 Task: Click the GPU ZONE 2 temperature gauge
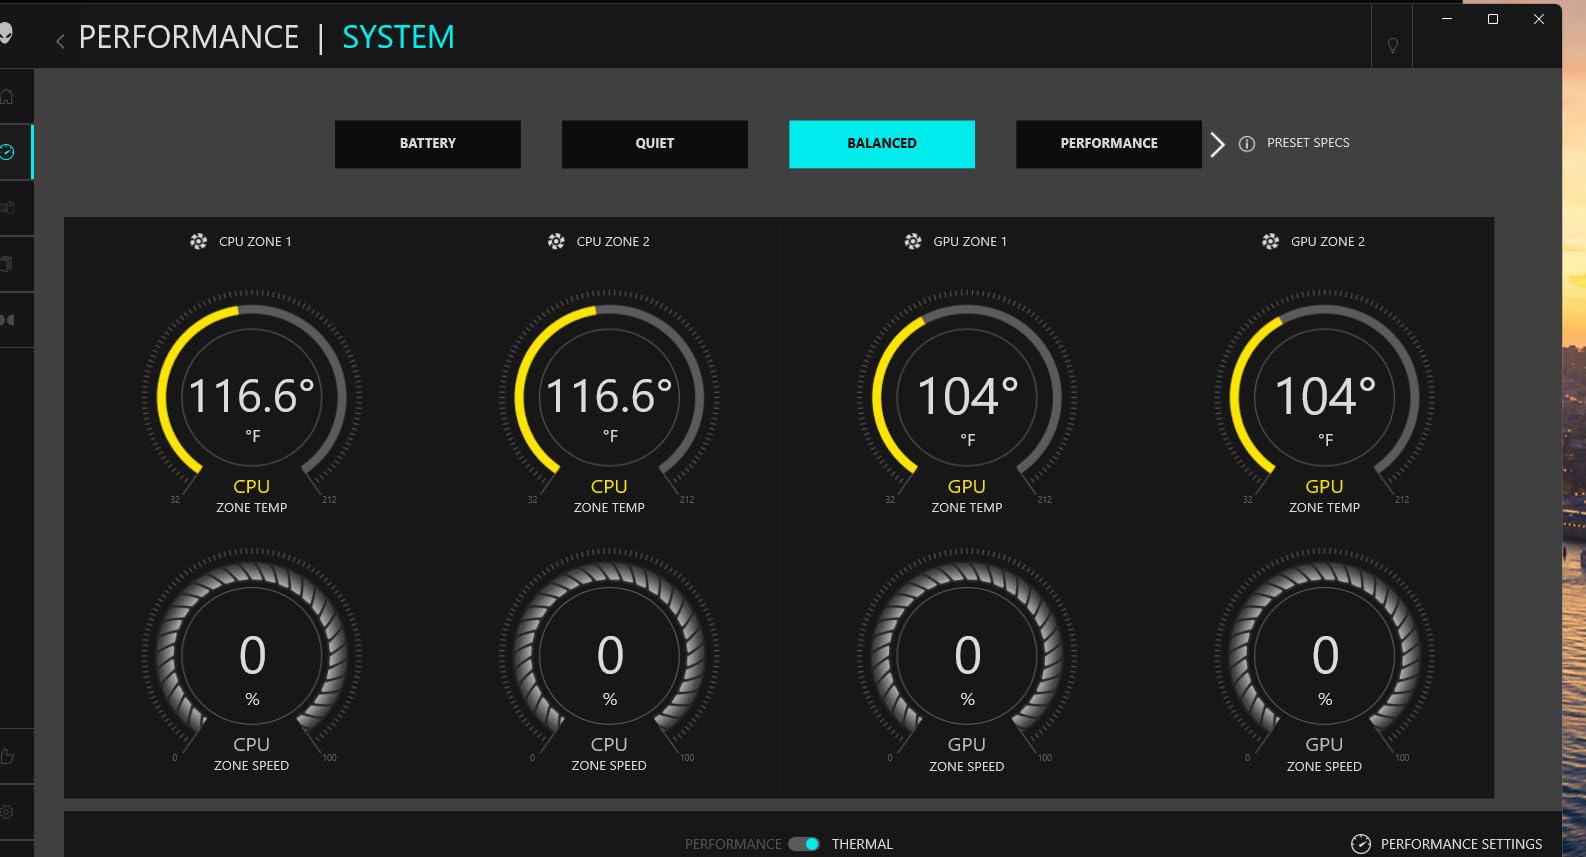tap(1324, 398)
